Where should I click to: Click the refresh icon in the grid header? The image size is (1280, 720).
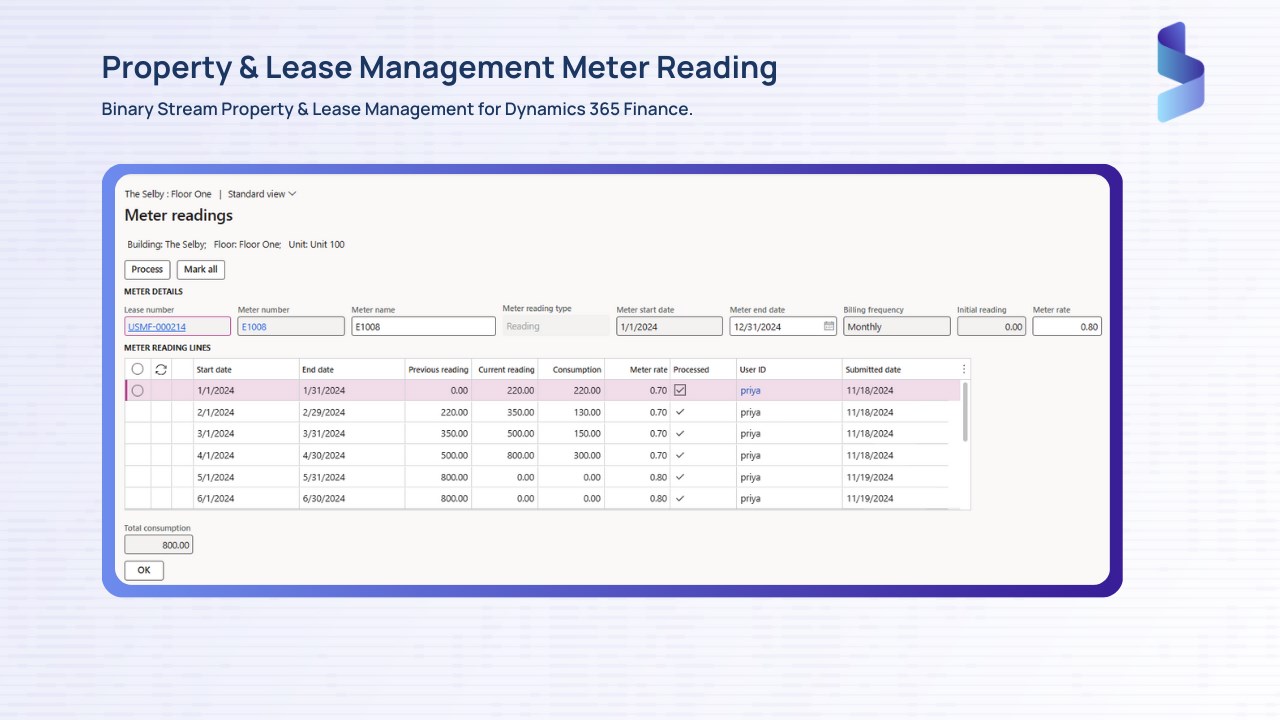tap(161, 369)
